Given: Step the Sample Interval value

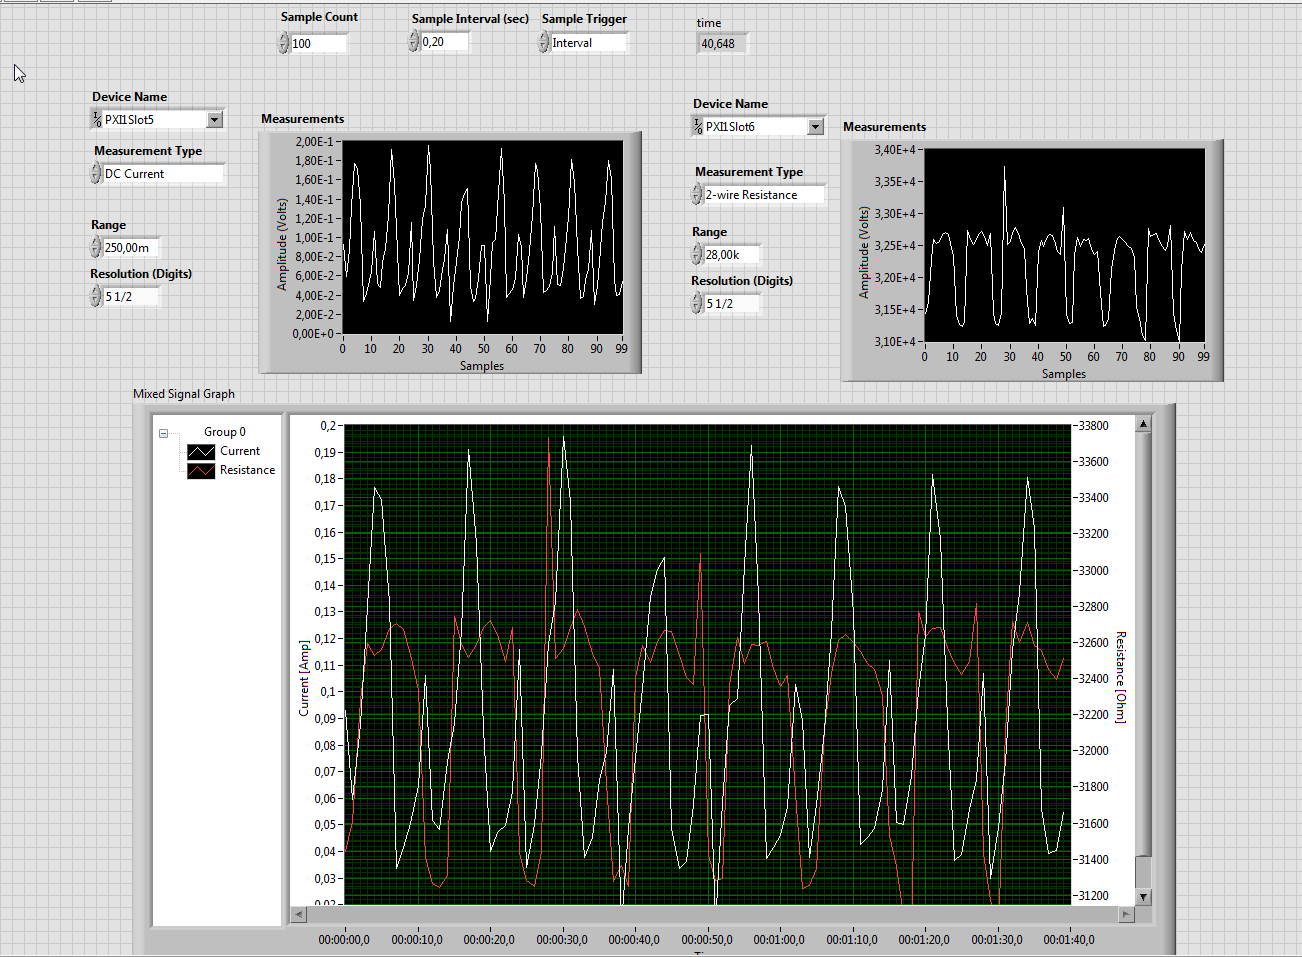Looking at the screenshot, I should pyautogui.click(x=414, y=42).
